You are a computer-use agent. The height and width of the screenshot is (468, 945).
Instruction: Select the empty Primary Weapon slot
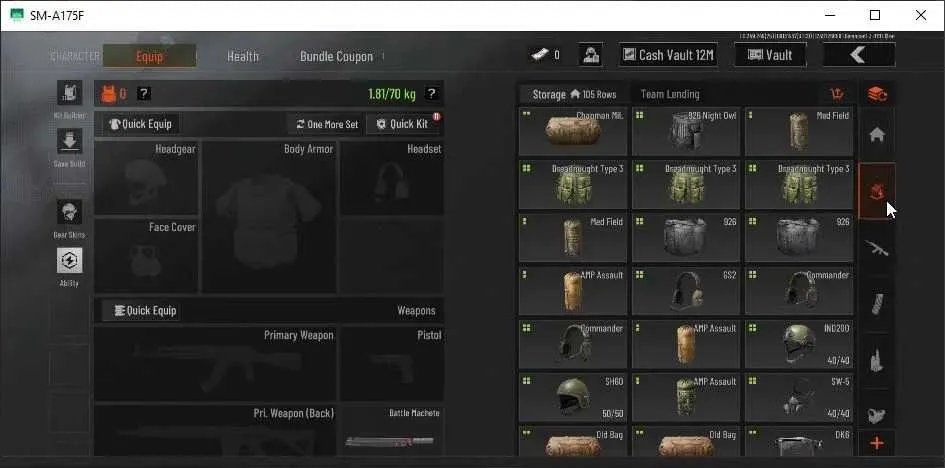pyautogui.click(x=215, y=364)
